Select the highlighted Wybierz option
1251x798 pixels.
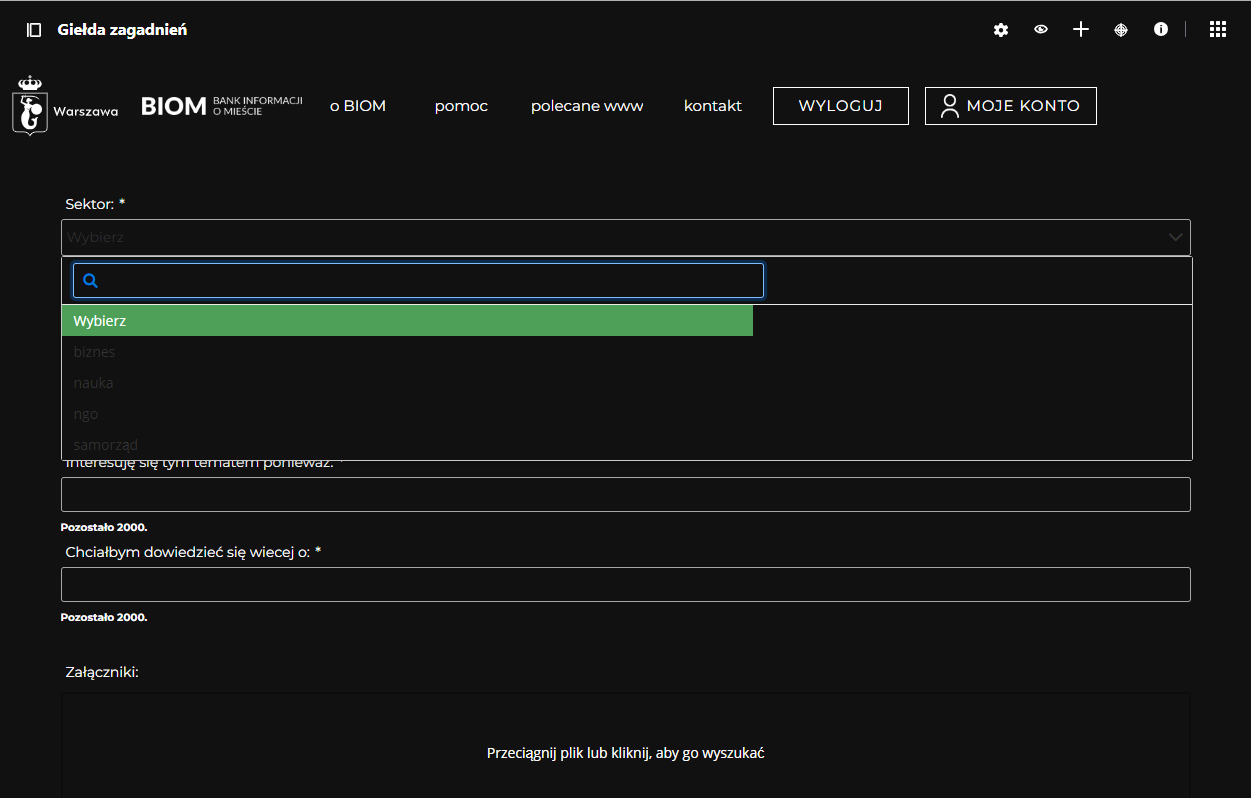(407, 321)
